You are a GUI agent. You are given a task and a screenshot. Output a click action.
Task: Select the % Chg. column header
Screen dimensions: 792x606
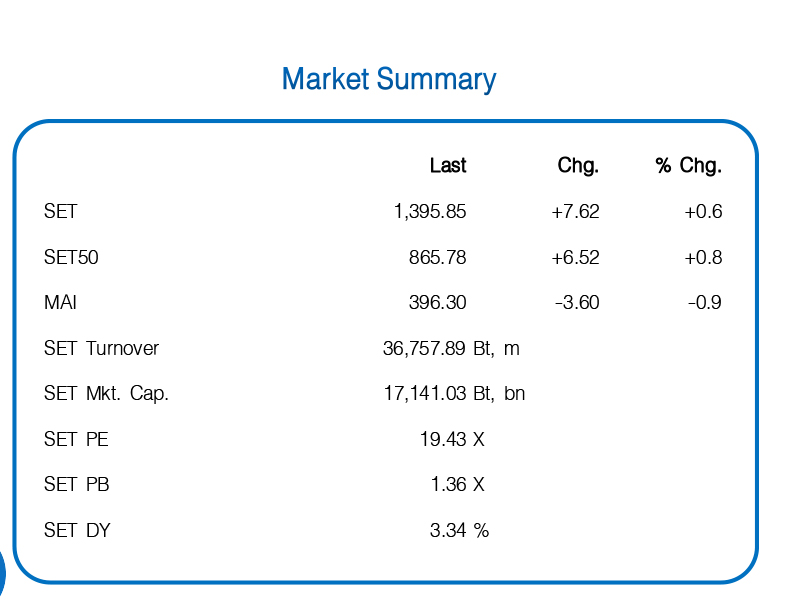pyautogui.click(x=689, y=165)
